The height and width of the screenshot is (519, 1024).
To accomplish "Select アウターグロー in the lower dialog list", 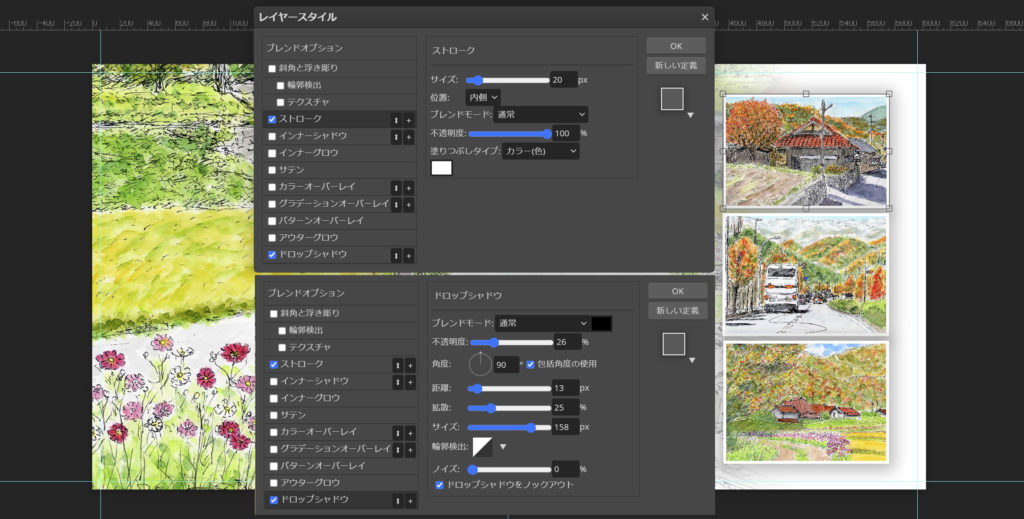I will point(308,483).
